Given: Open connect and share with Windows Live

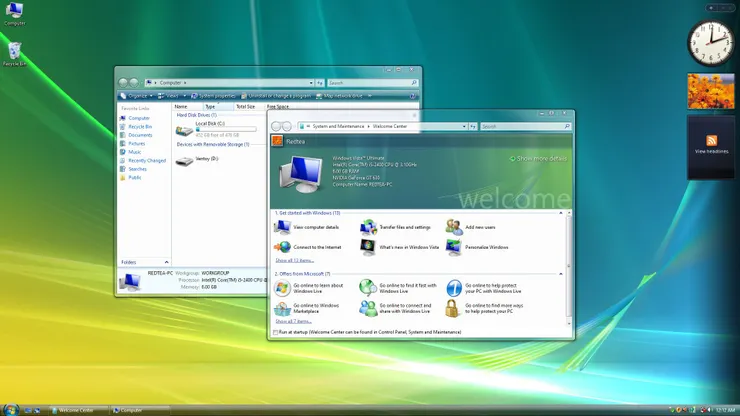Looking at the screenshot, I should click(x=395, y=308).
